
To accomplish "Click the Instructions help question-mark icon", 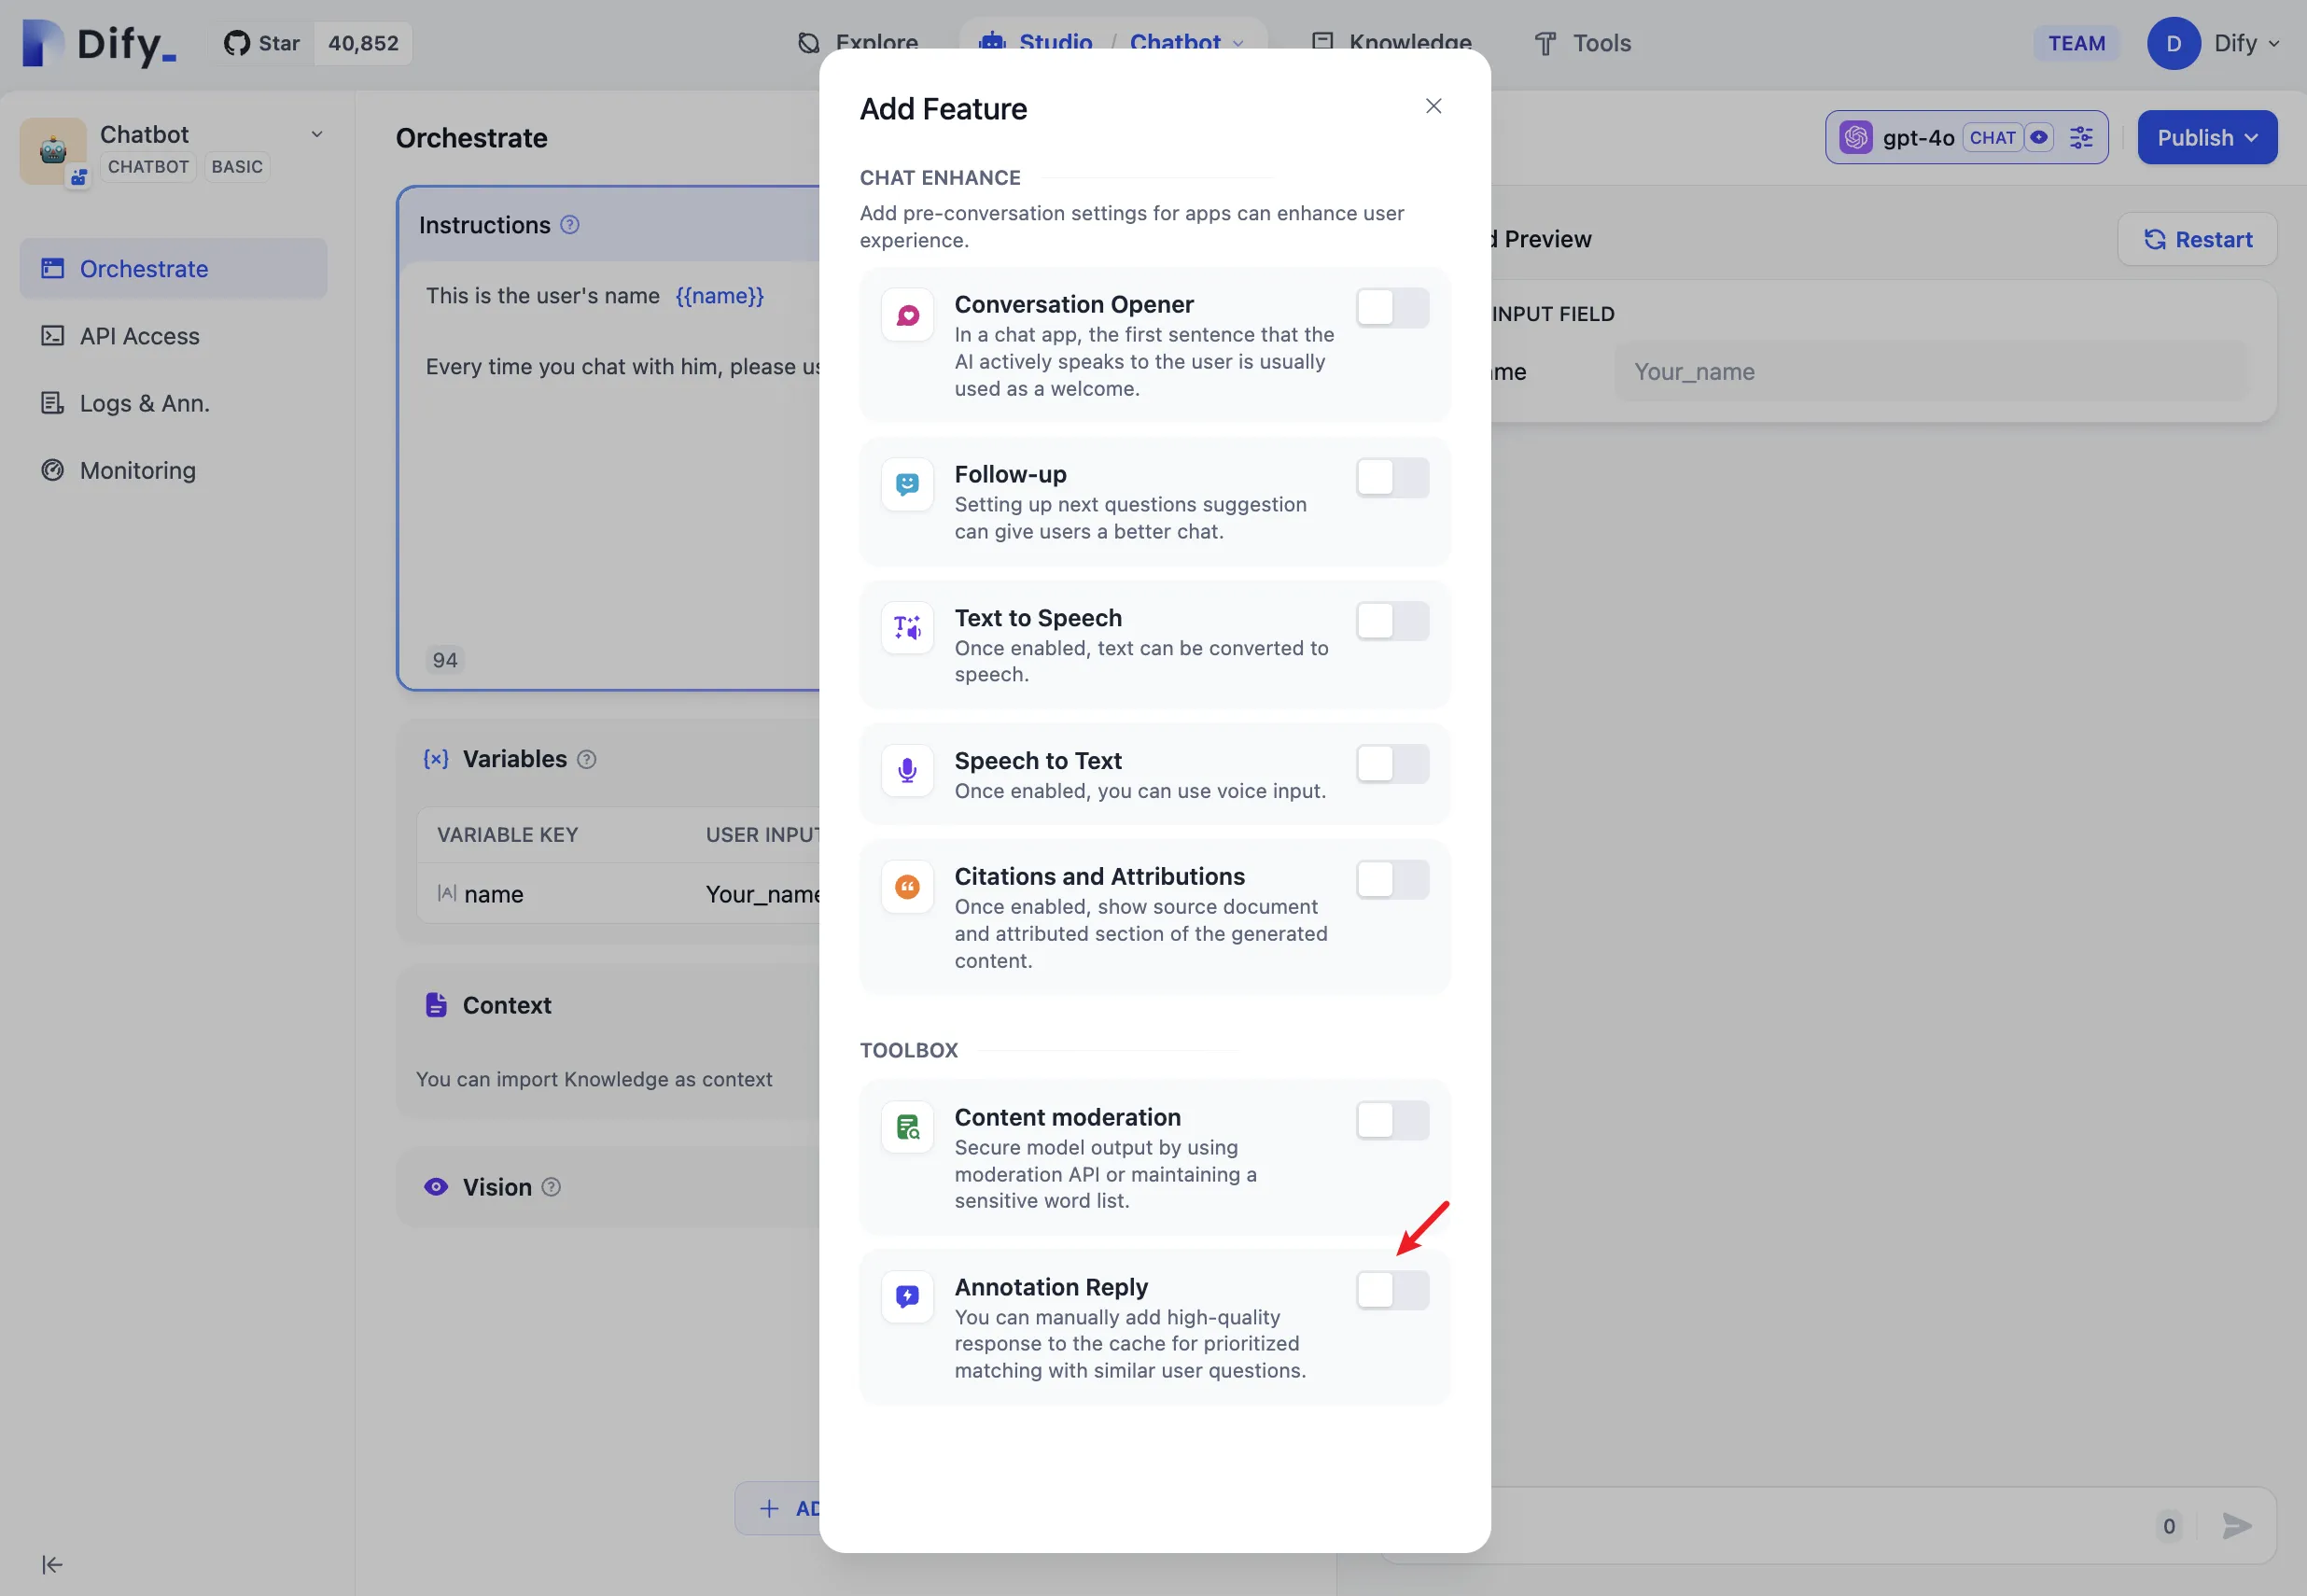I will coord(570,225).
